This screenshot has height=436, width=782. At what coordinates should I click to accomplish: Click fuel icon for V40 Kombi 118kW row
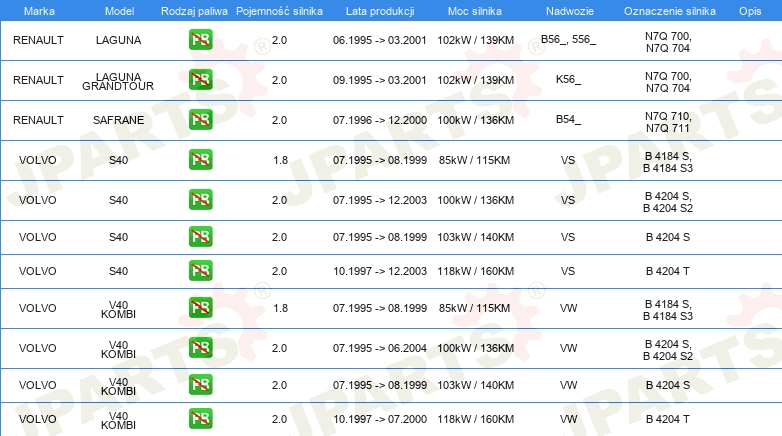tap(200, 419)
